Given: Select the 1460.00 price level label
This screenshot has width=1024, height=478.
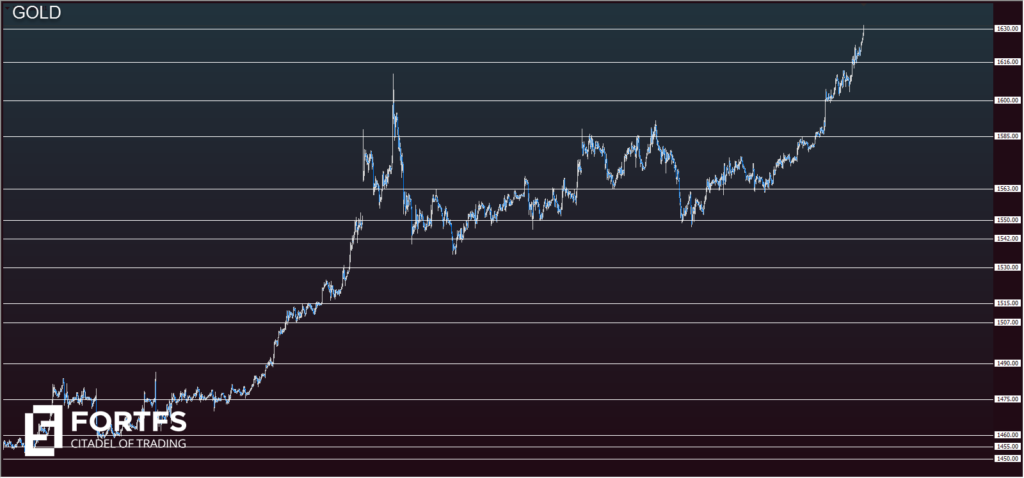Looking at the screenshot, I should (1006, 435).
